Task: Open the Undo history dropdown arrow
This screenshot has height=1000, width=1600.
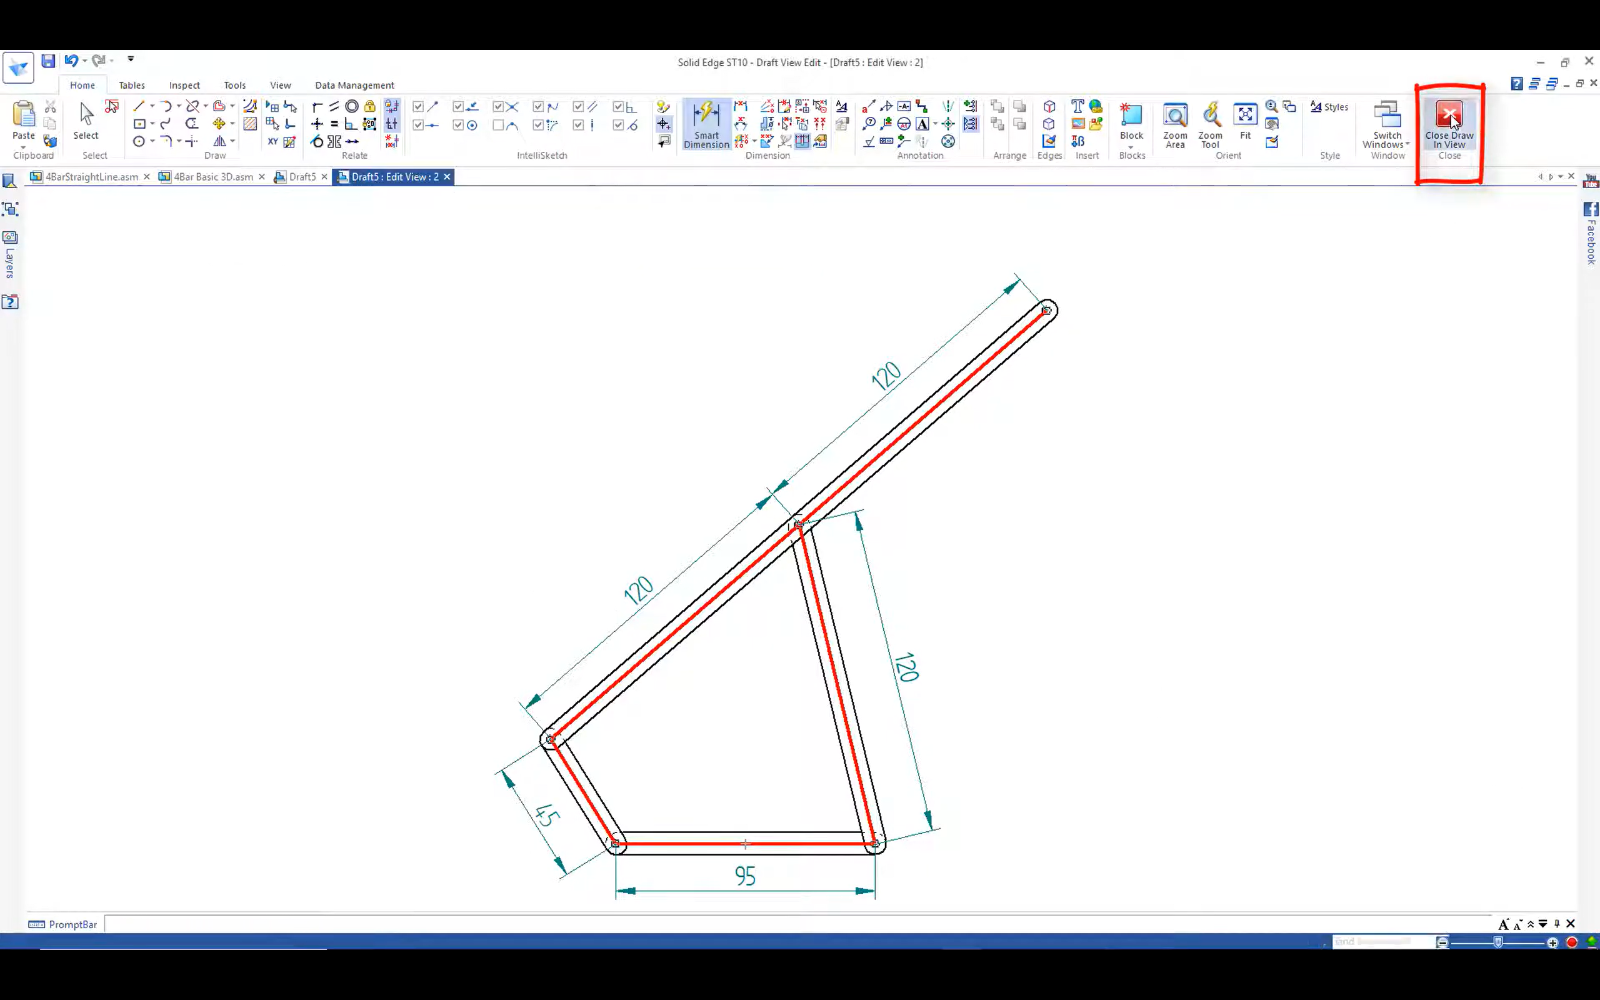Action: (x=84, y=61)
